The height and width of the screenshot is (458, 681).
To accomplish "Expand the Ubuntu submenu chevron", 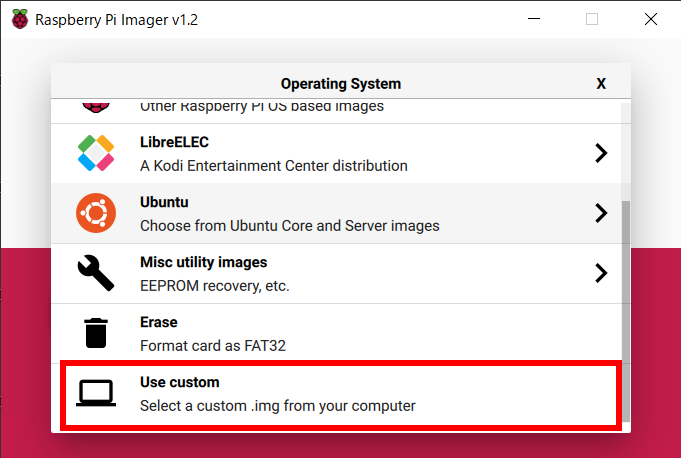I will (601, 213).
